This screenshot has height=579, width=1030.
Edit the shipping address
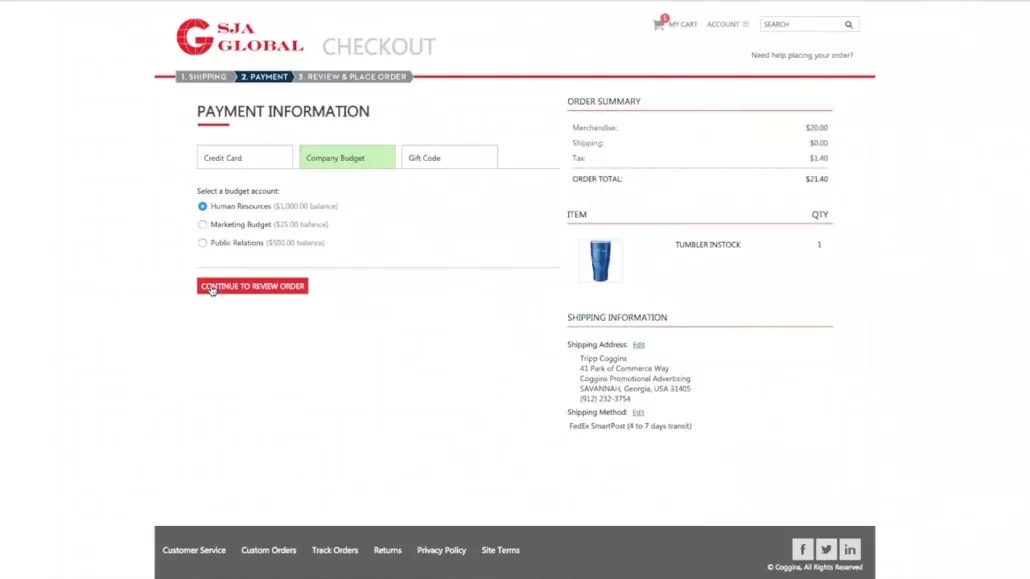(638, 344)
